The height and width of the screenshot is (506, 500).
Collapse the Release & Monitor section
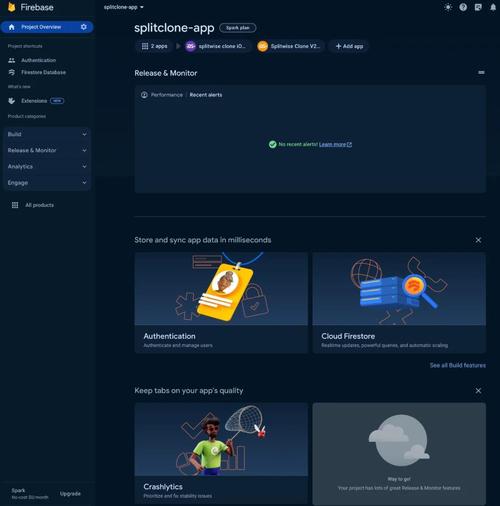[x=481, y=72]
